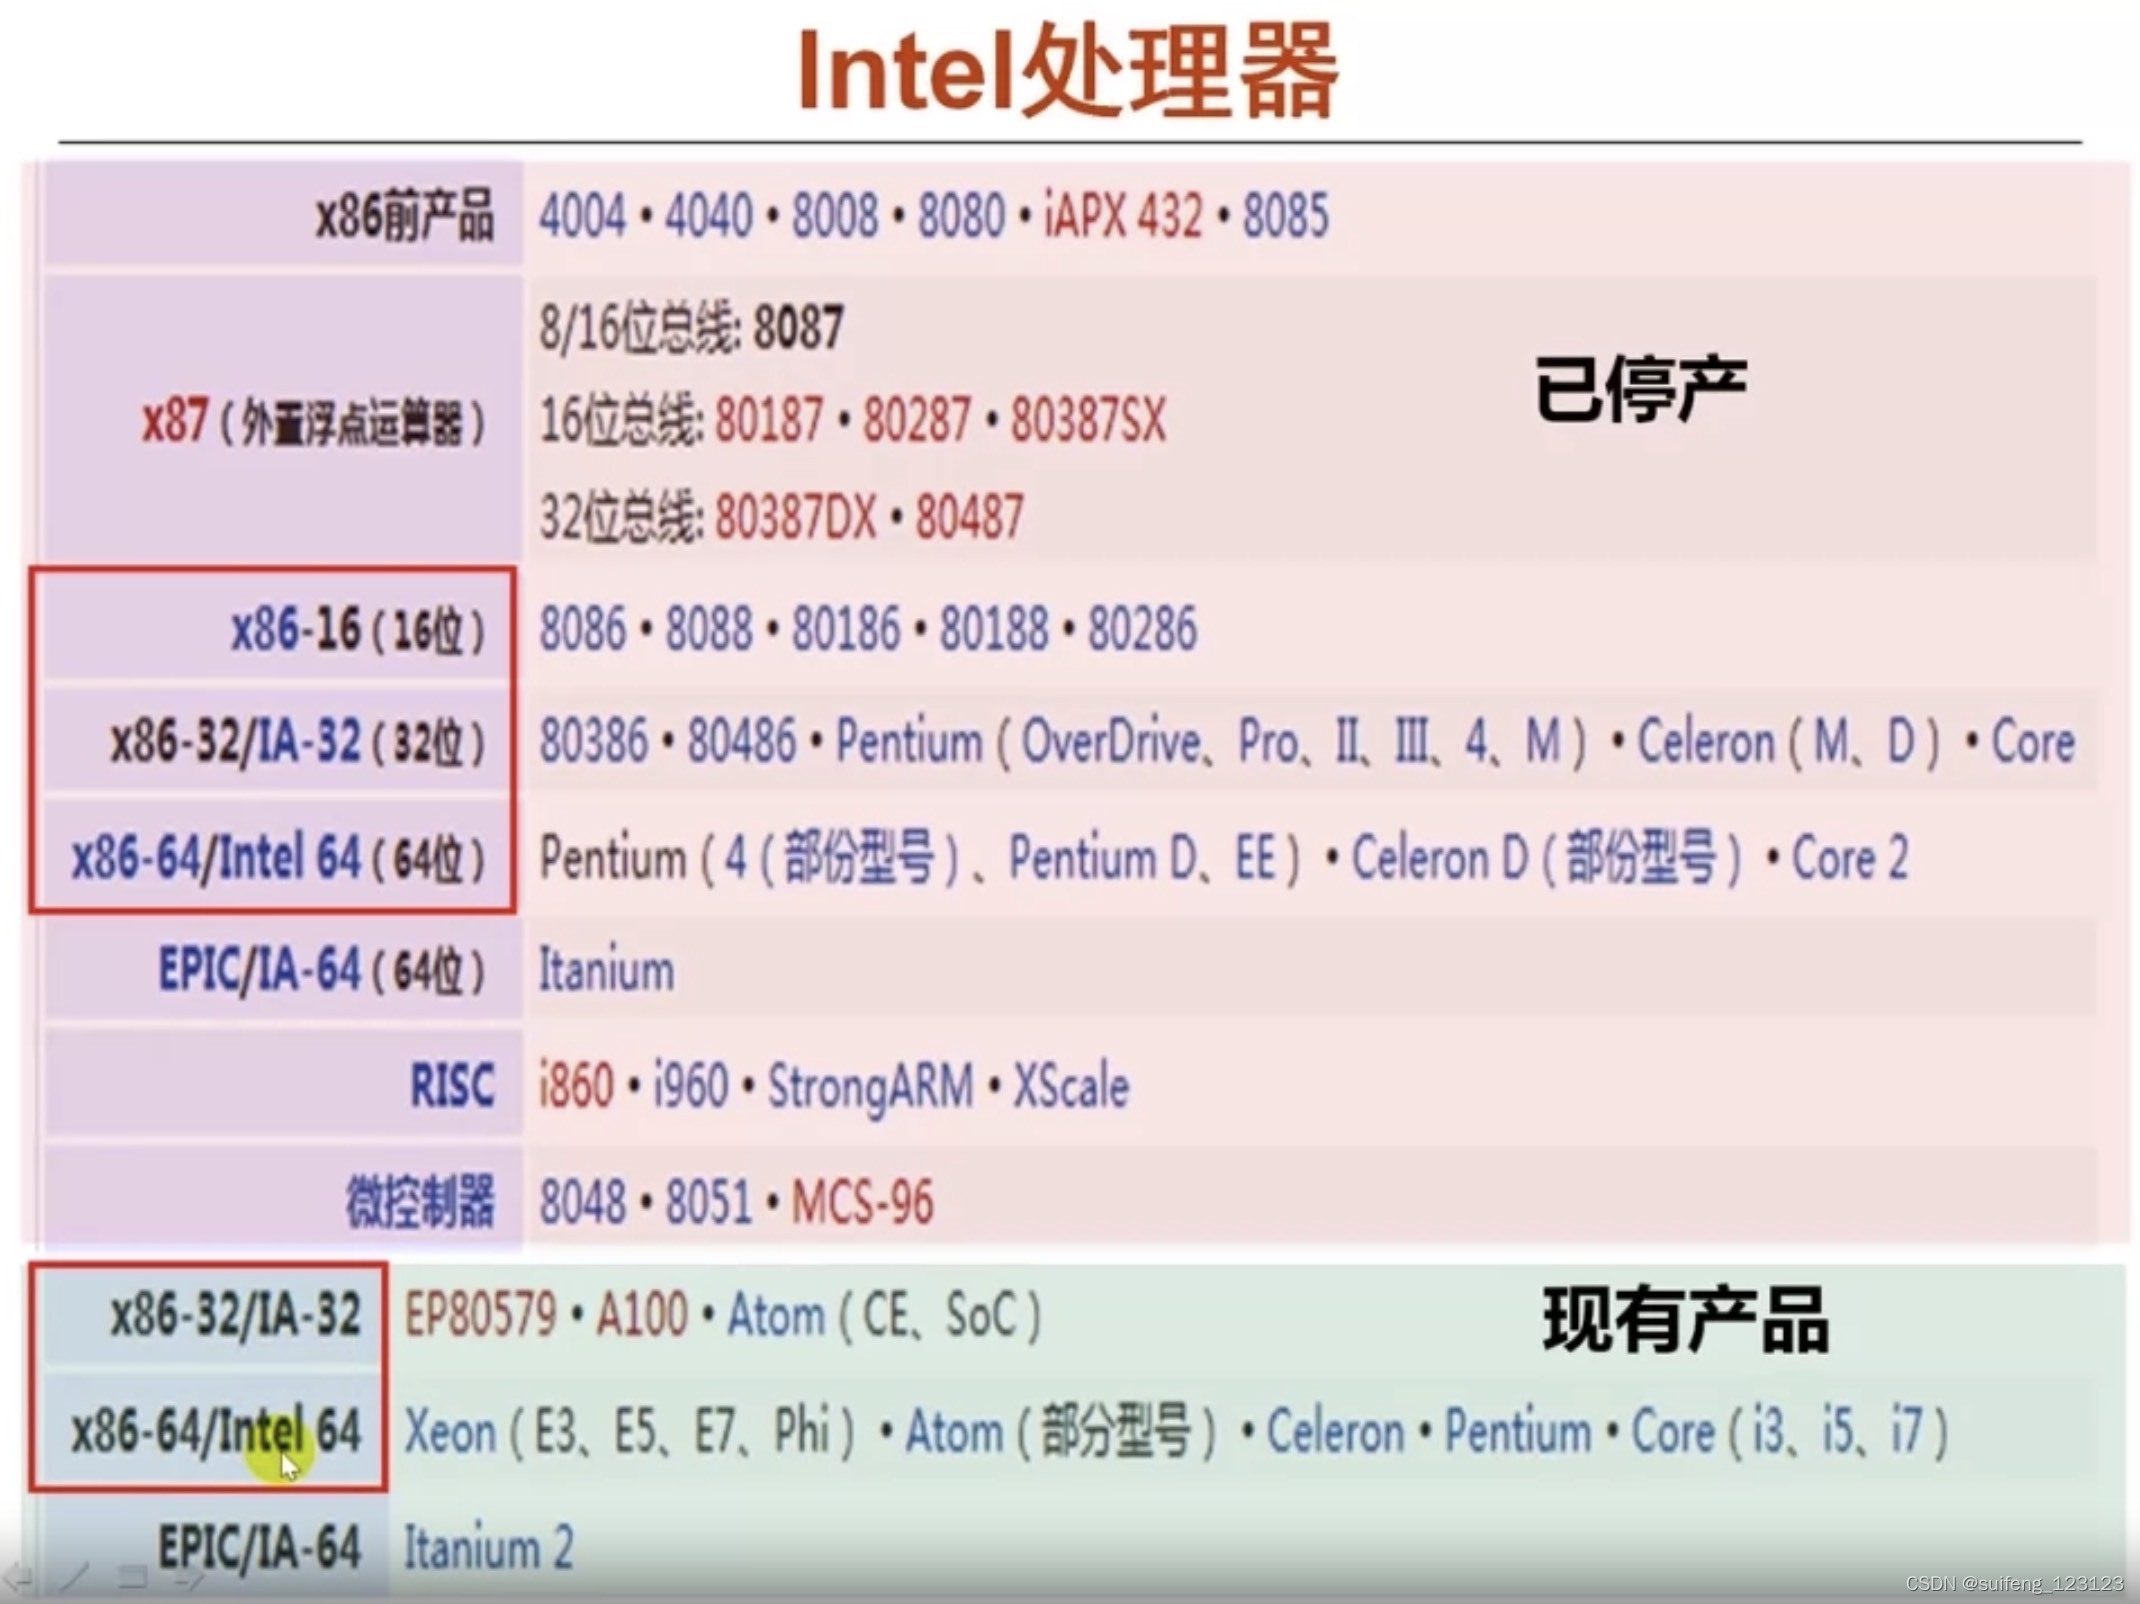This screenshot has width=2140, height=1604.
Task: Select the Xeon processor link
Action: pyautogui.click(x=450, y=1431)
